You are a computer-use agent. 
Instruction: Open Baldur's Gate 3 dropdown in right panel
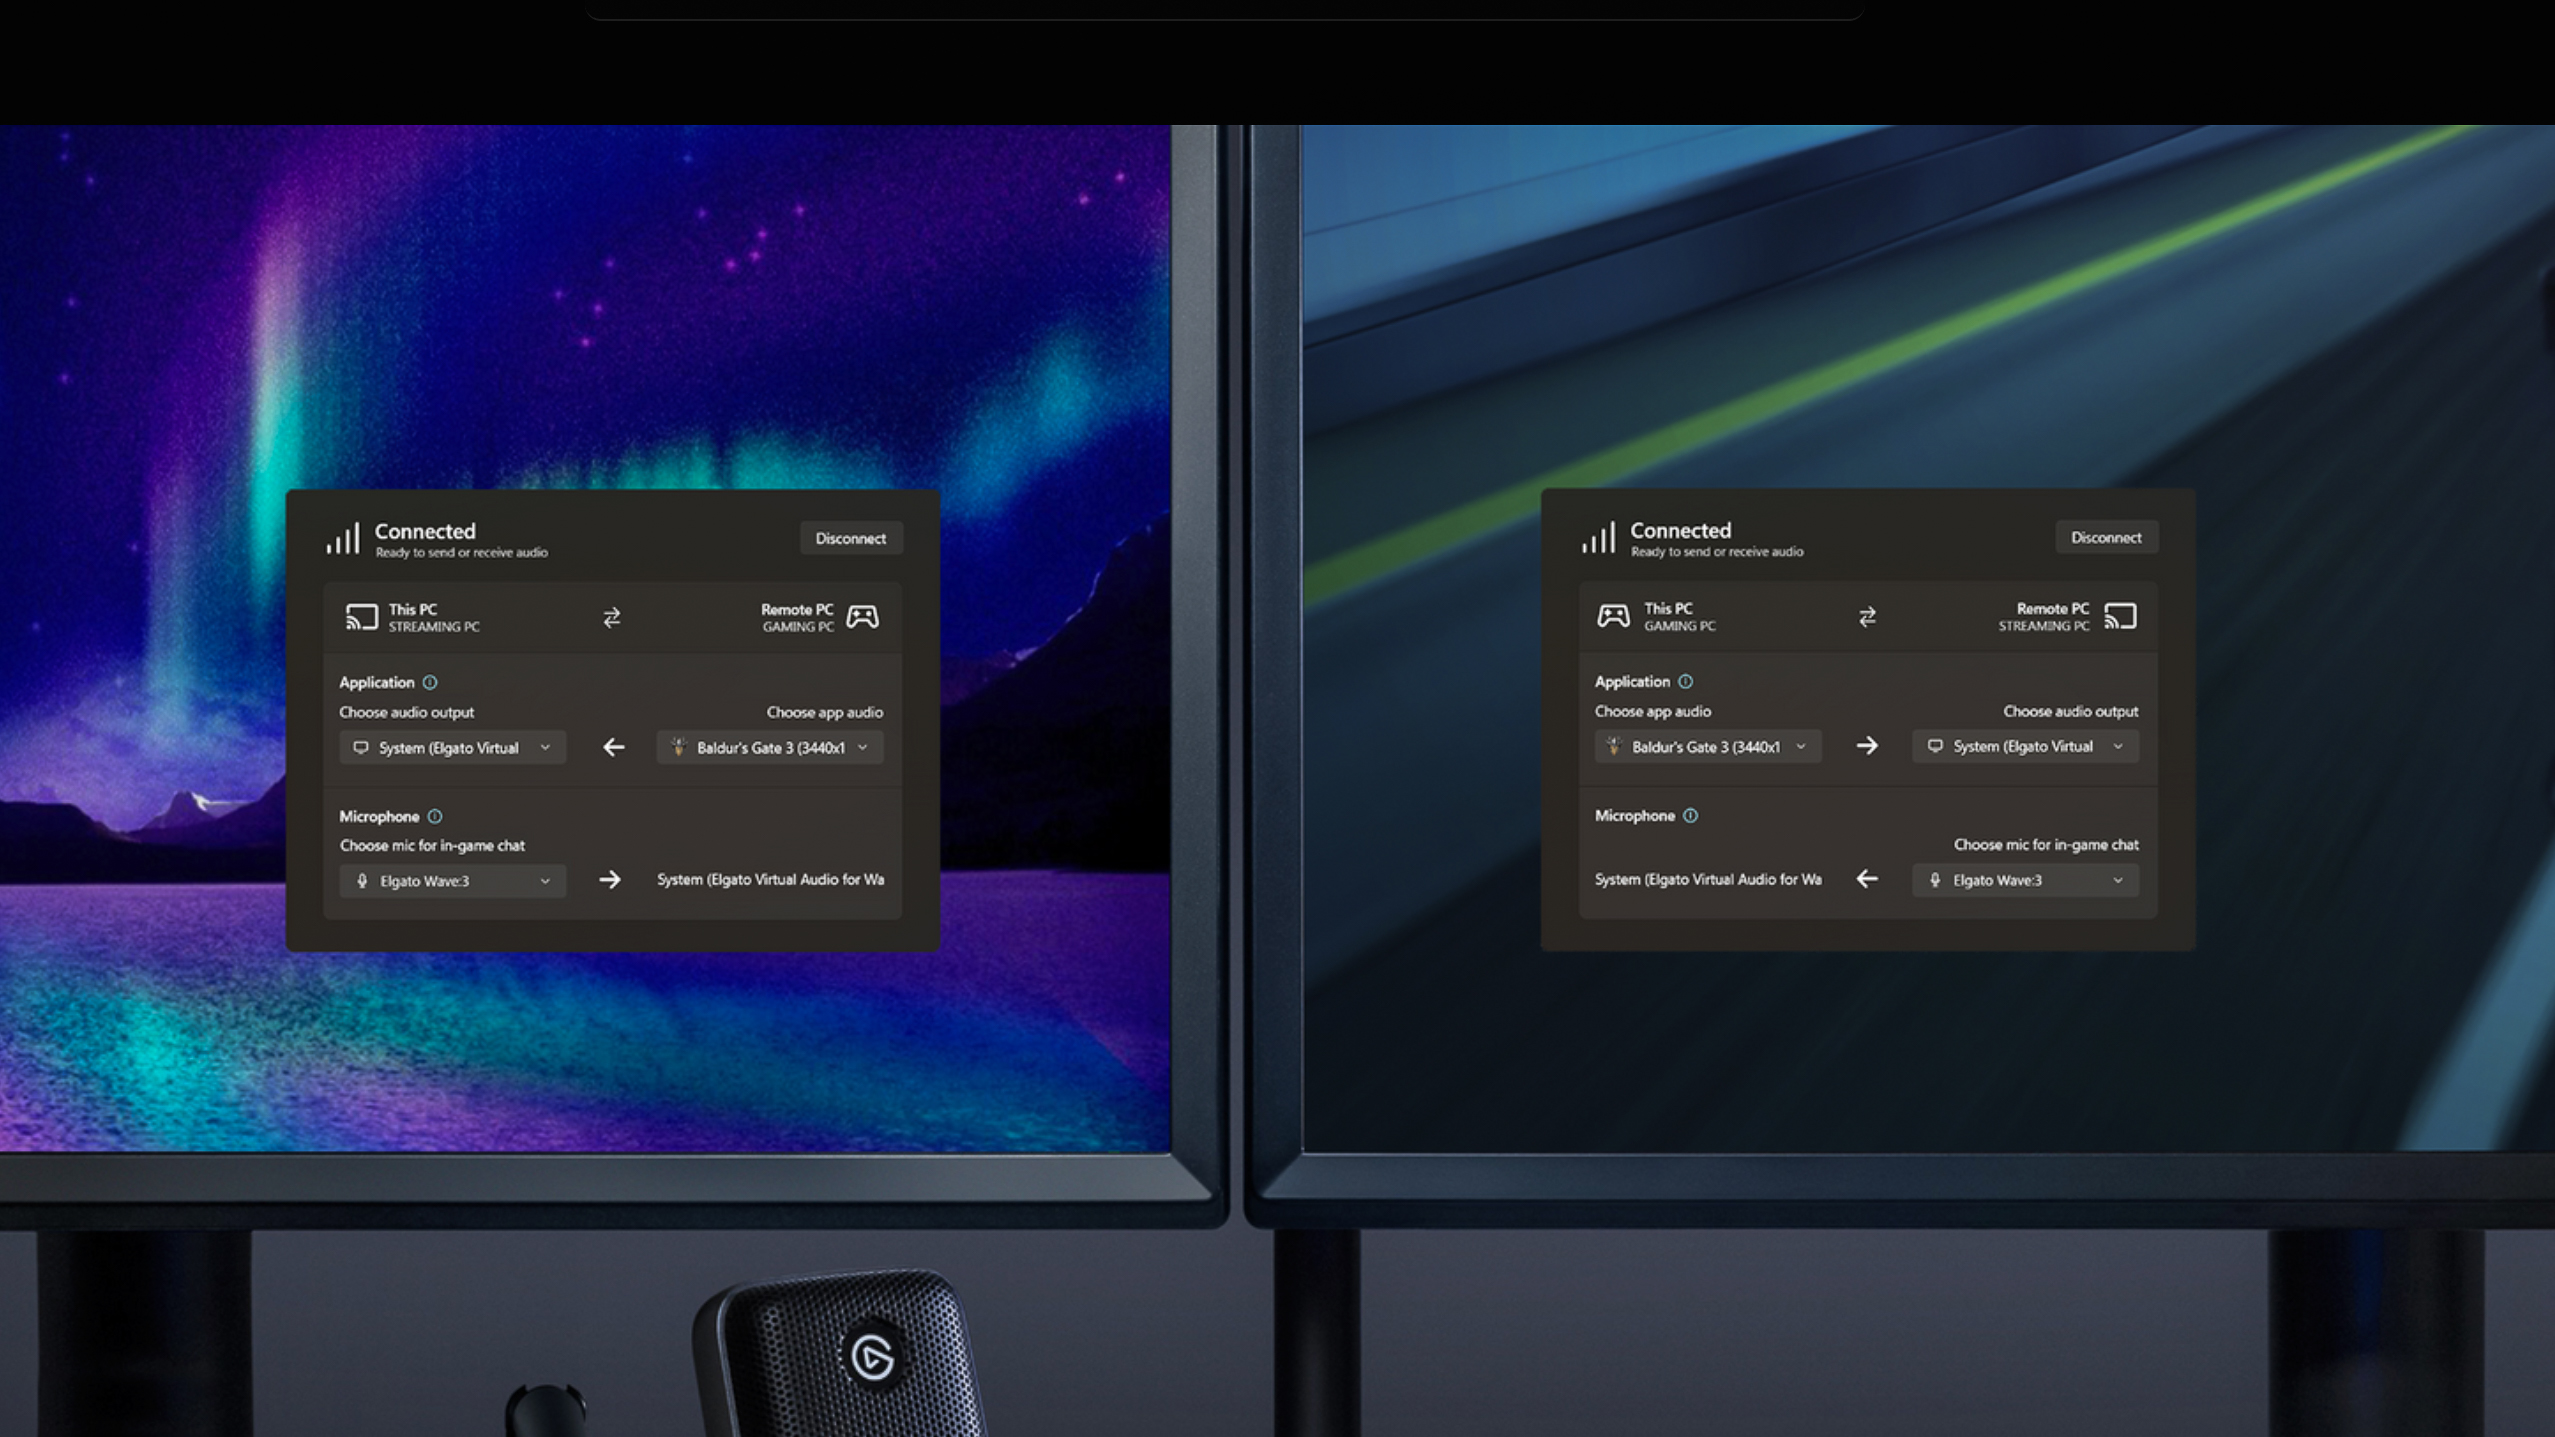coord(1707,747)
